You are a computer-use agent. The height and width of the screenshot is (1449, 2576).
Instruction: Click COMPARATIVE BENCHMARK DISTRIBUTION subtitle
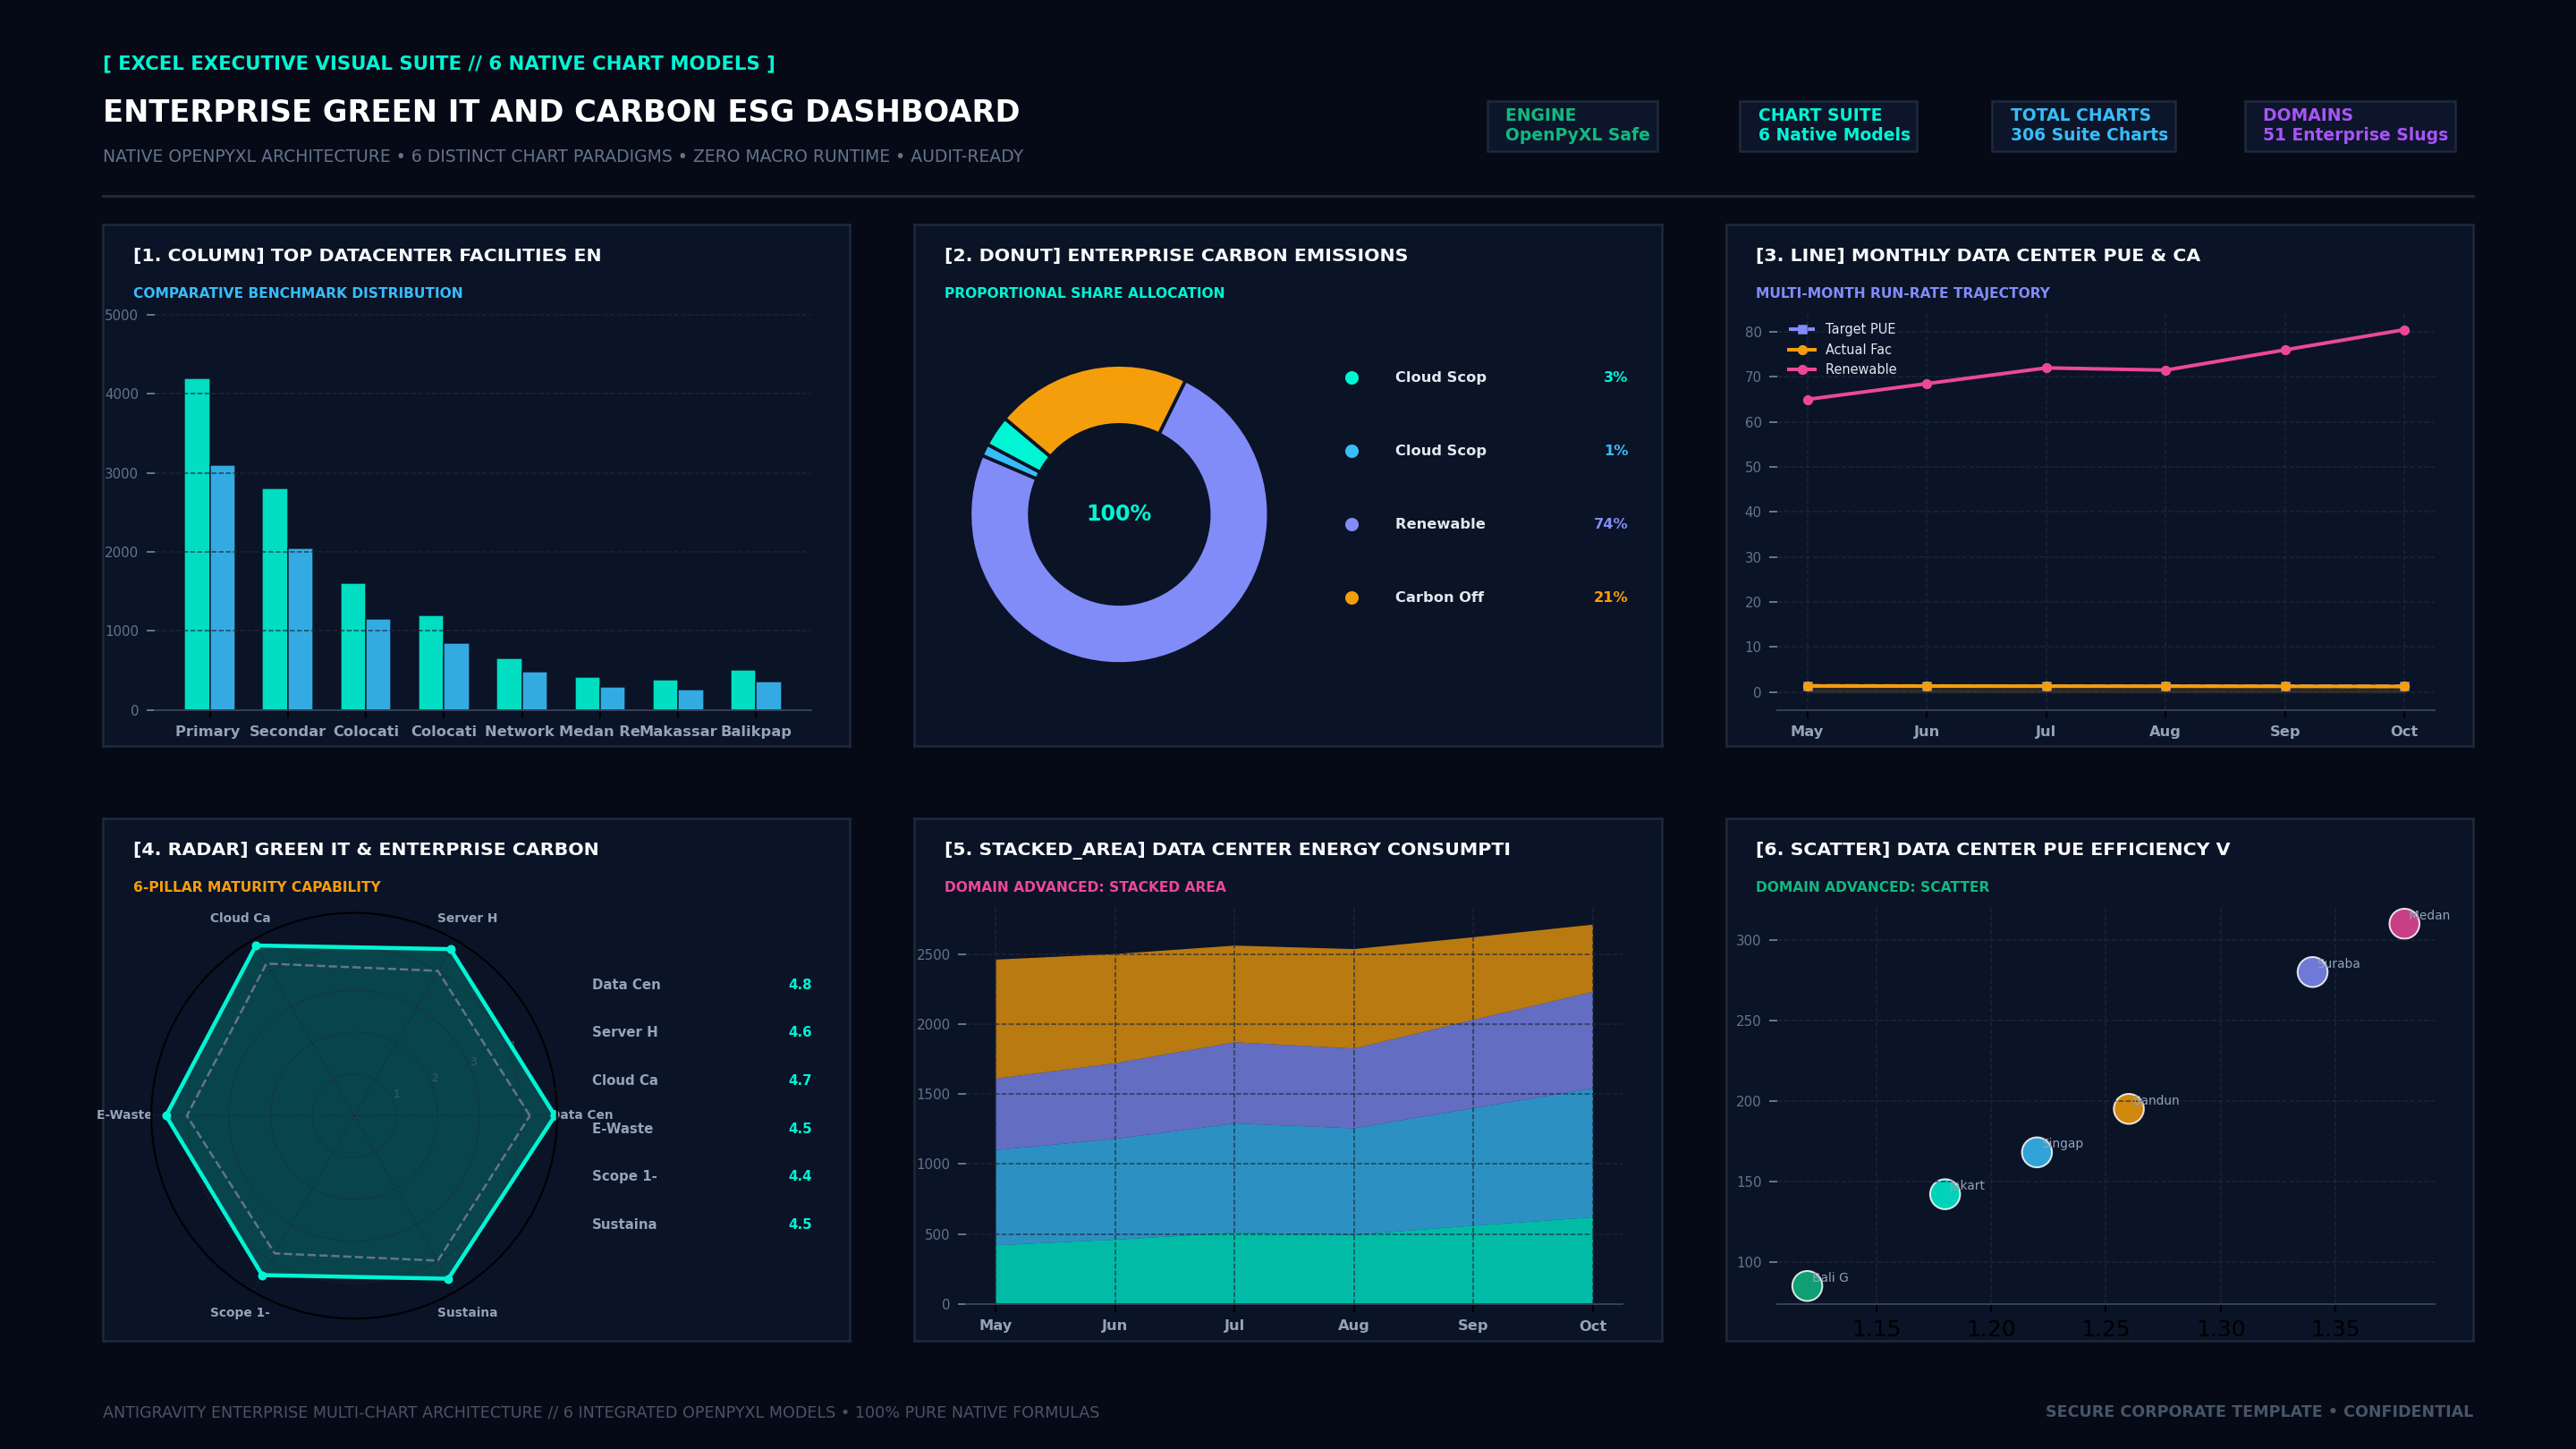pyautogui.click(x=298, y=293)
